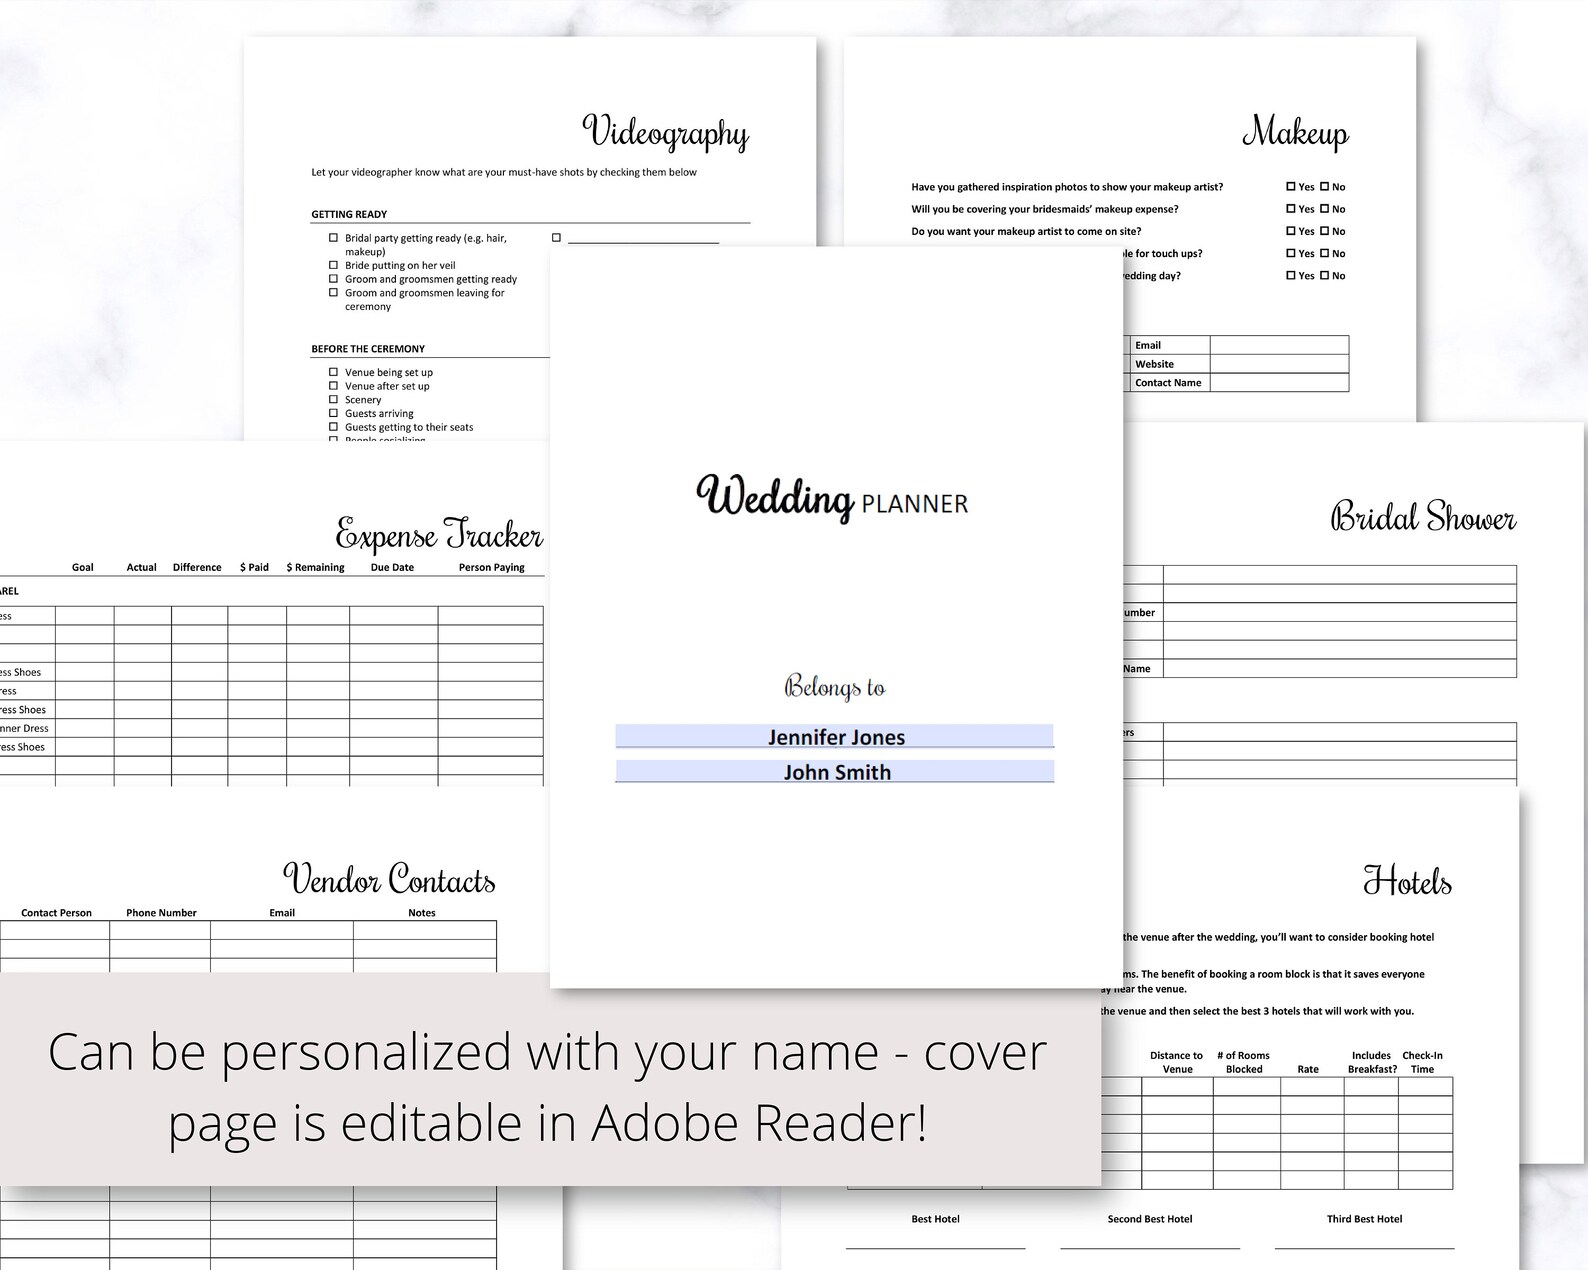Click the 'Difference' column header in Expense Tracker
Image resolution: width=1588 pixels, height=1270 pixels.
[x=197, y=567]
